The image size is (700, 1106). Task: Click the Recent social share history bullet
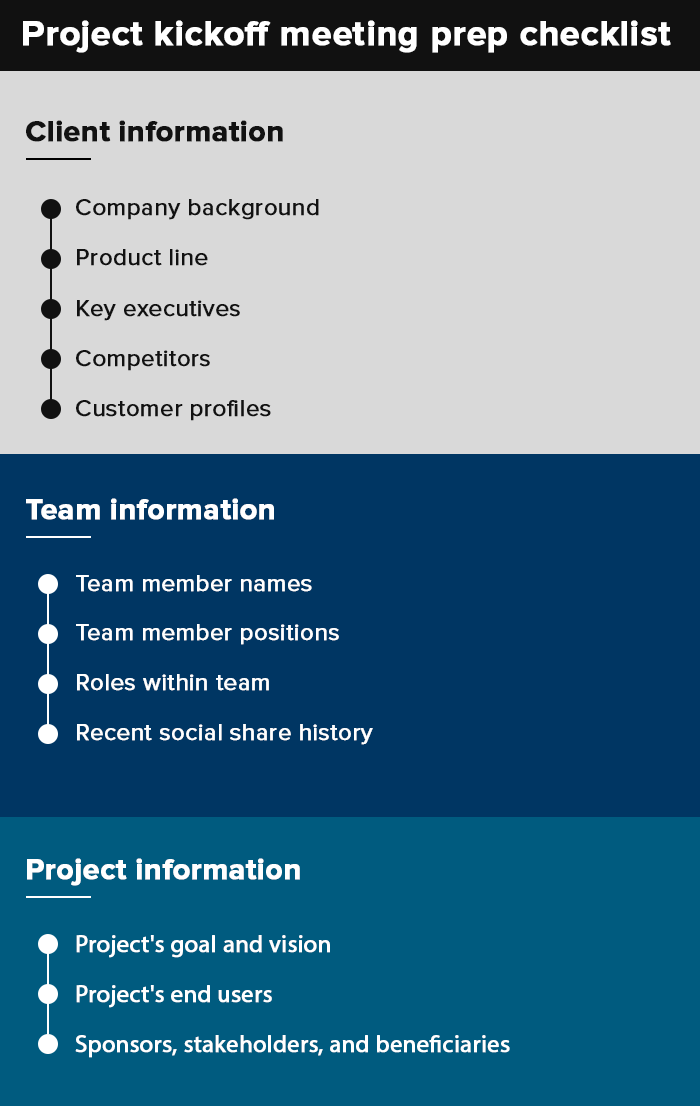point(48,734)
